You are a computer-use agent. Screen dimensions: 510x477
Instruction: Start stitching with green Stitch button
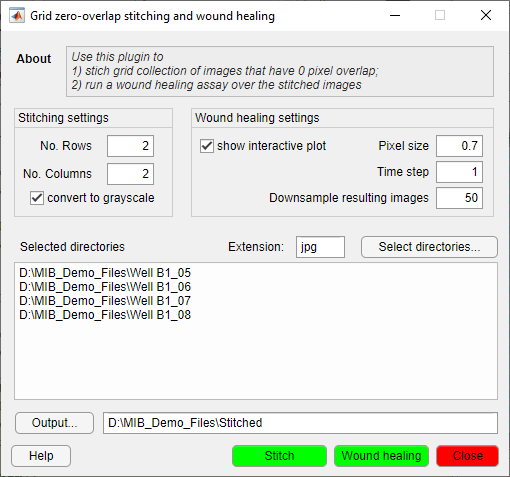coord(279,456)
